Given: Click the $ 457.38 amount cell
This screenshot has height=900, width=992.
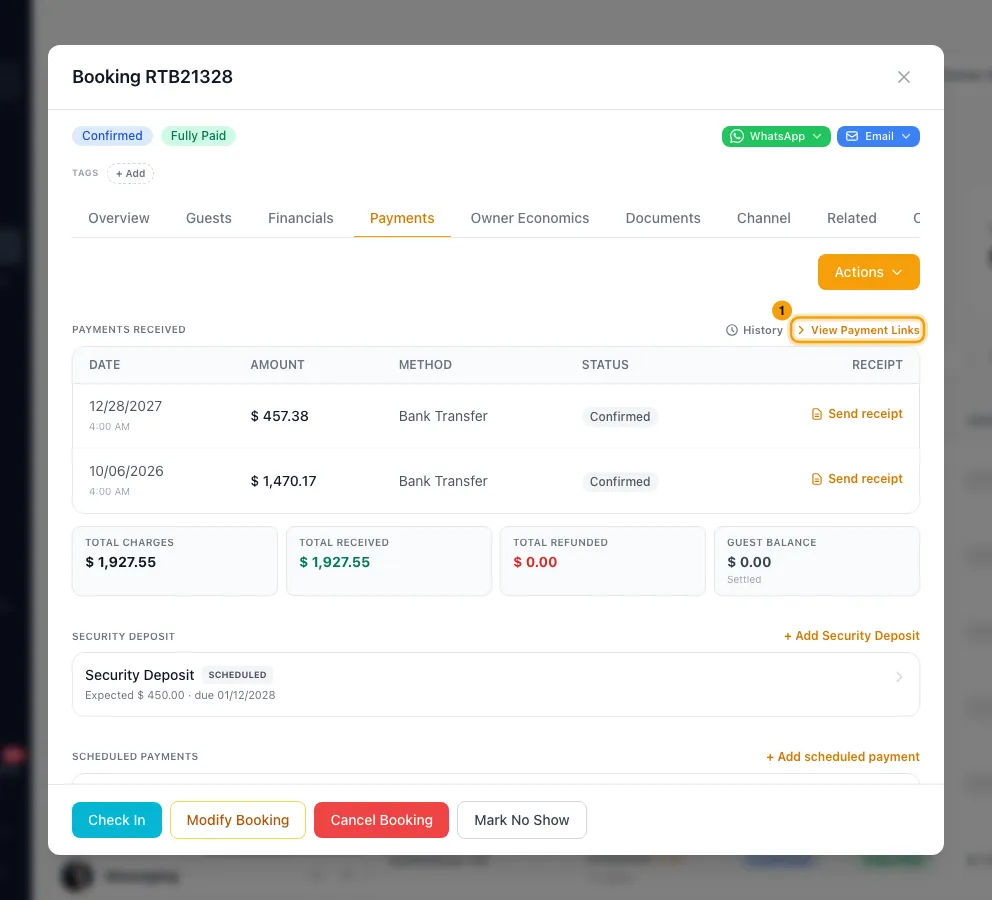Looking at the screenshot, I should point(279,416).
